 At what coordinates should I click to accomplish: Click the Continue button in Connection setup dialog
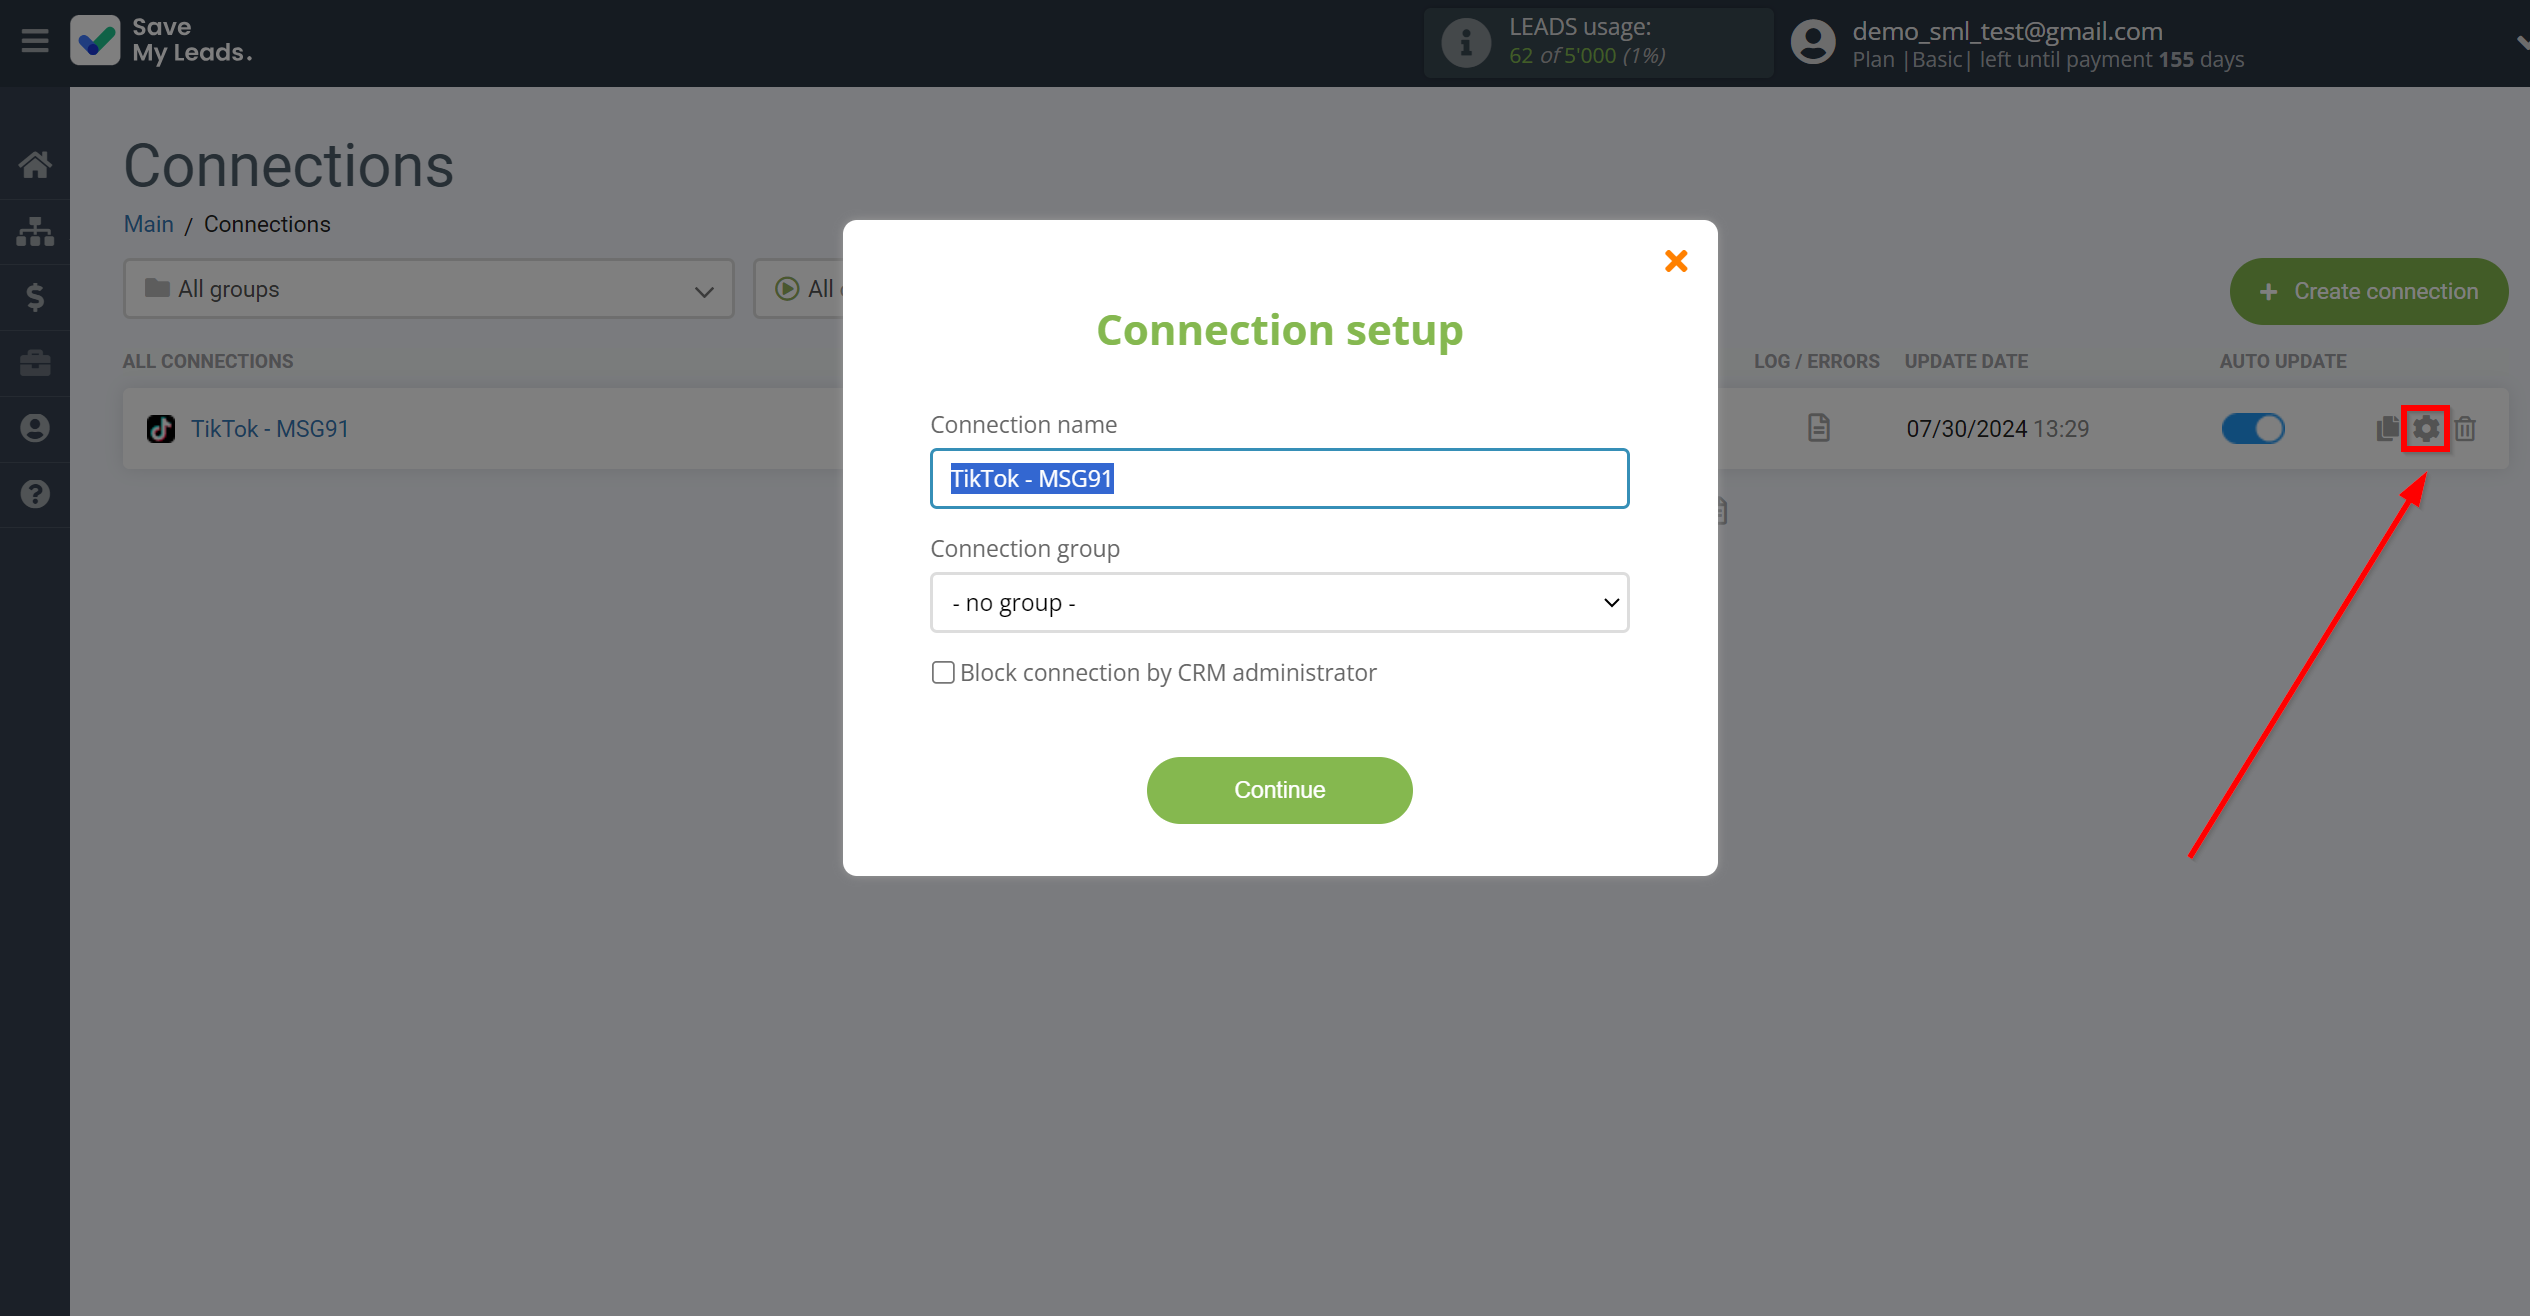coord(1280,789)
